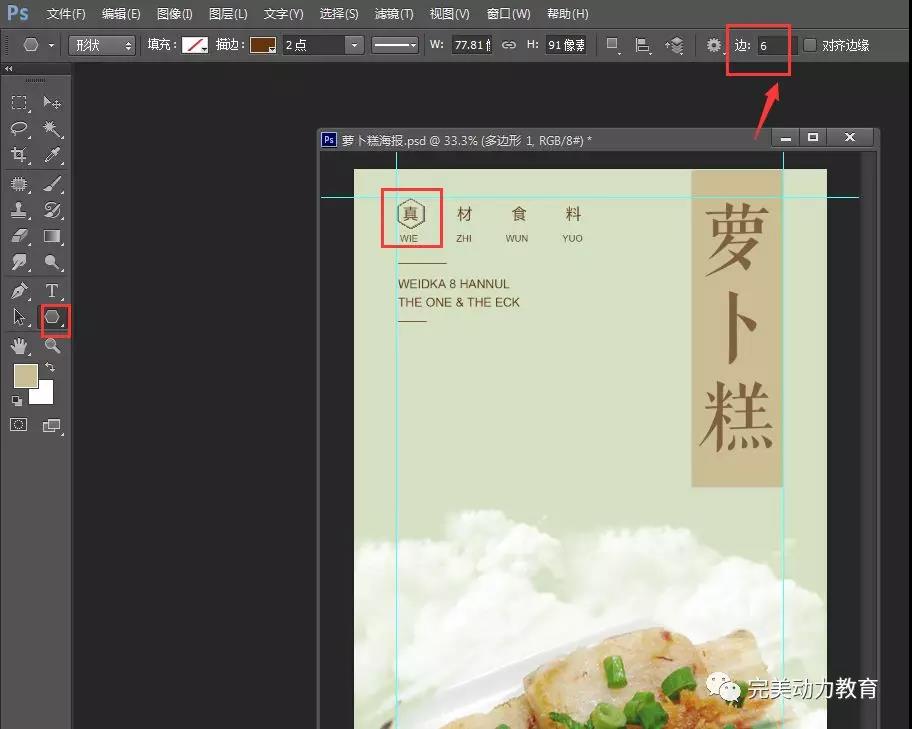The width and height of the screenshot is (912, 729).
Task: Open polygon options gear icon
Action: pos(713,46)
